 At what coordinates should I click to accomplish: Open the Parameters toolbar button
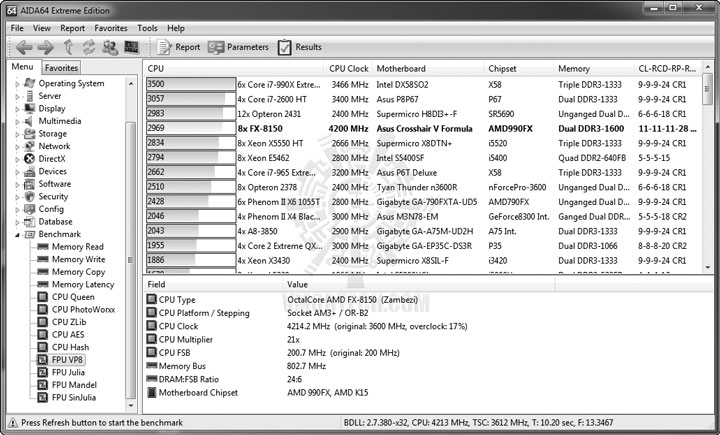point(238,47)
